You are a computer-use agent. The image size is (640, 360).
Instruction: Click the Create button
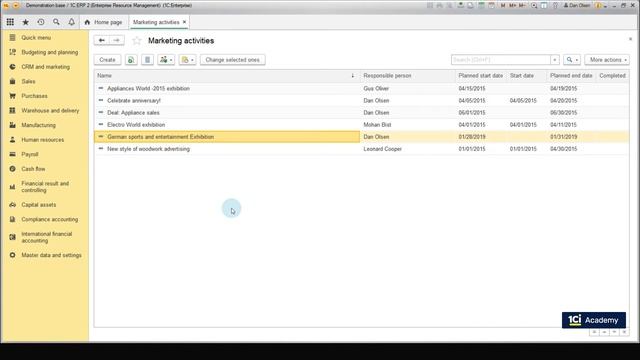pyautogui.click(x=107, y=60)
